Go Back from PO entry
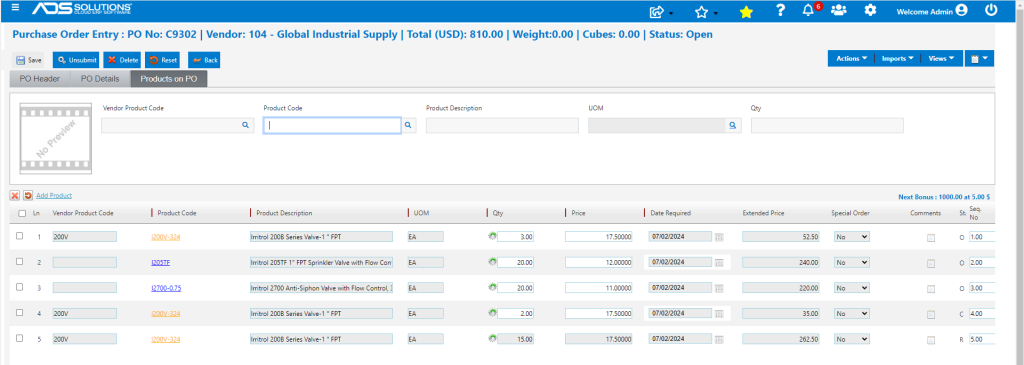Viewport: 1024px width, 365px height. coord(204,60)
